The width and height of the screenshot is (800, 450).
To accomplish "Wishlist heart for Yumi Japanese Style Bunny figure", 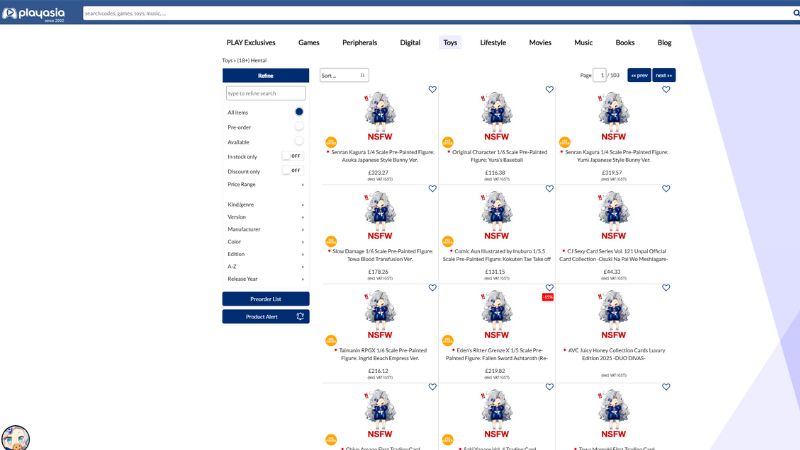I will (x=666, y=89).
